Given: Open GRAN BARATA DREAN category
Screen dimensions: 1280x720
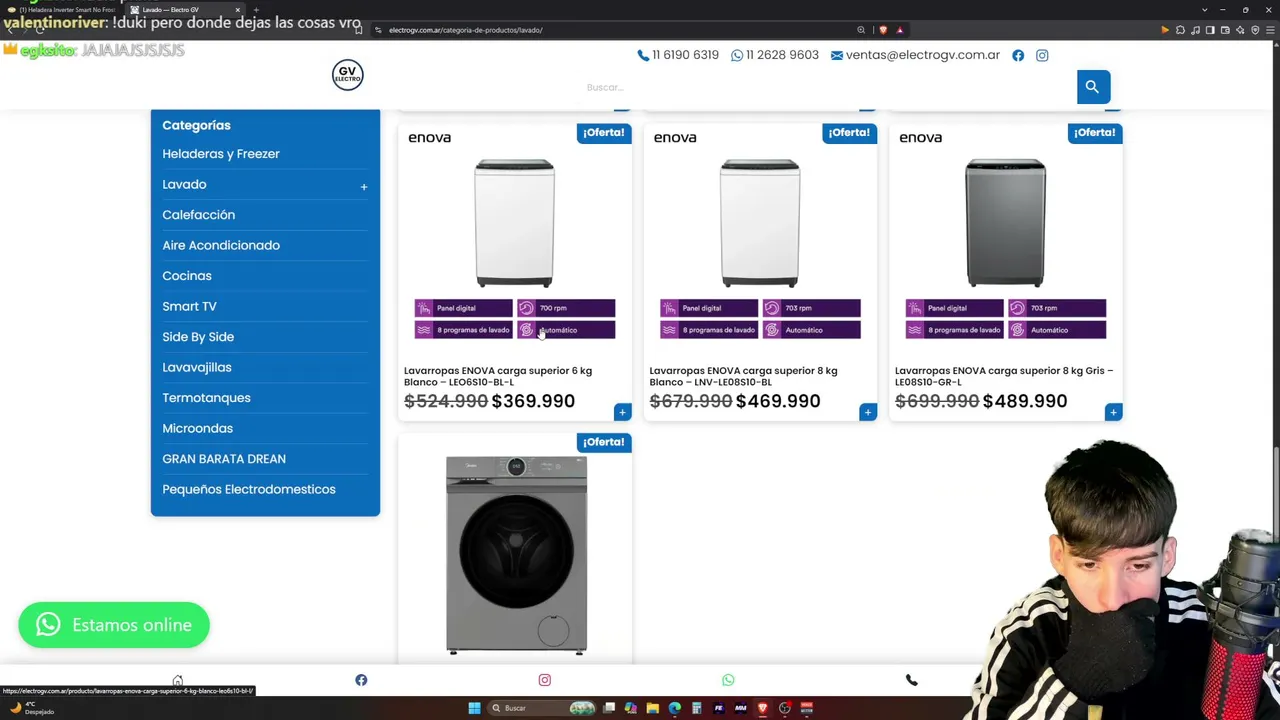Looking at the screenshot, I should (224, 459).
